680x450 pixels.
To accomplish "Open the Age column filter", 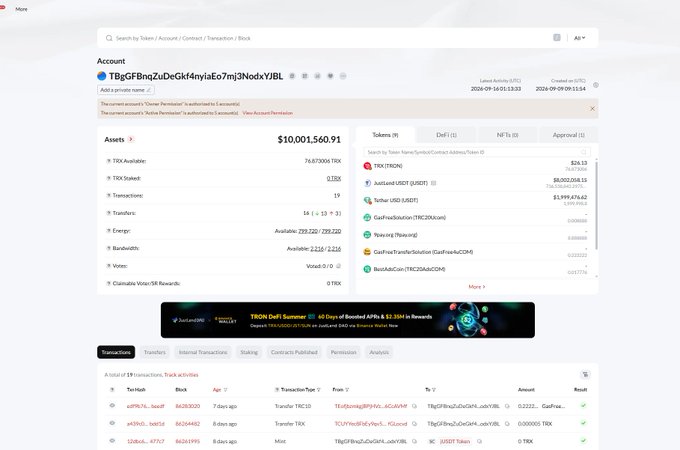I will click(x=226, y=390).
